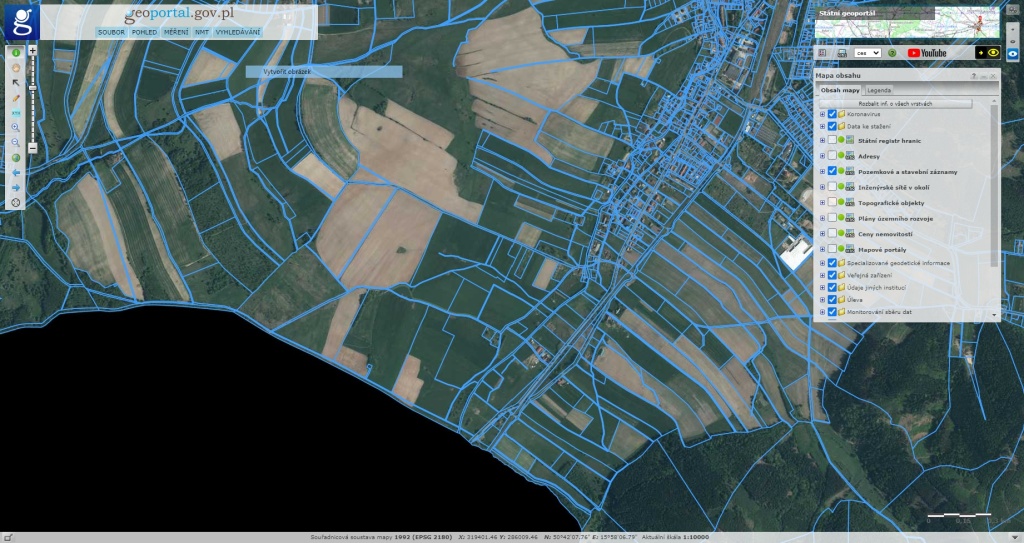The image size is (1024, 543).
Task: Select the arrow pointer tool
Action: 16,82
